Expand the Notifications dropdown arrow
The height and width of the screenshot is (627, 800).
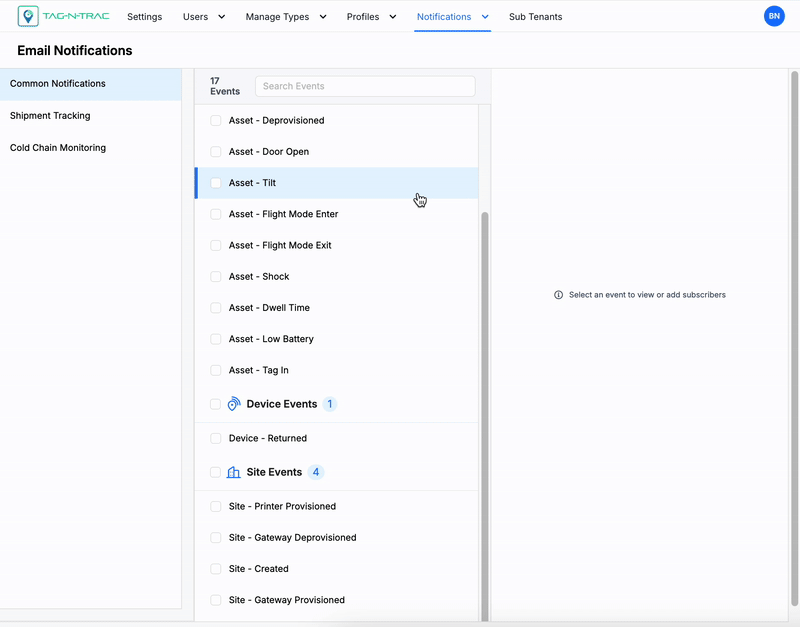tap(485, 17)
